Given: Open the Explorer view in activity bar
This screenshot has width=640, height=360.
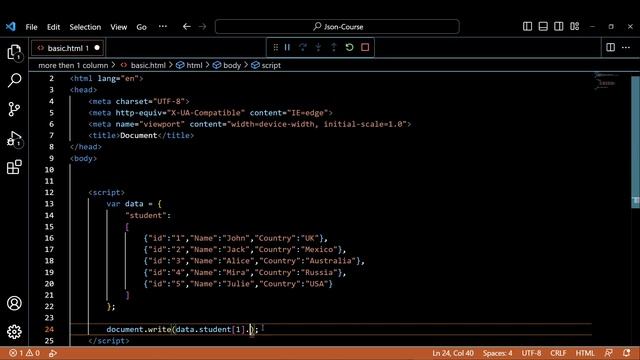Looking at the screenshot, I should tap(14, 53).
